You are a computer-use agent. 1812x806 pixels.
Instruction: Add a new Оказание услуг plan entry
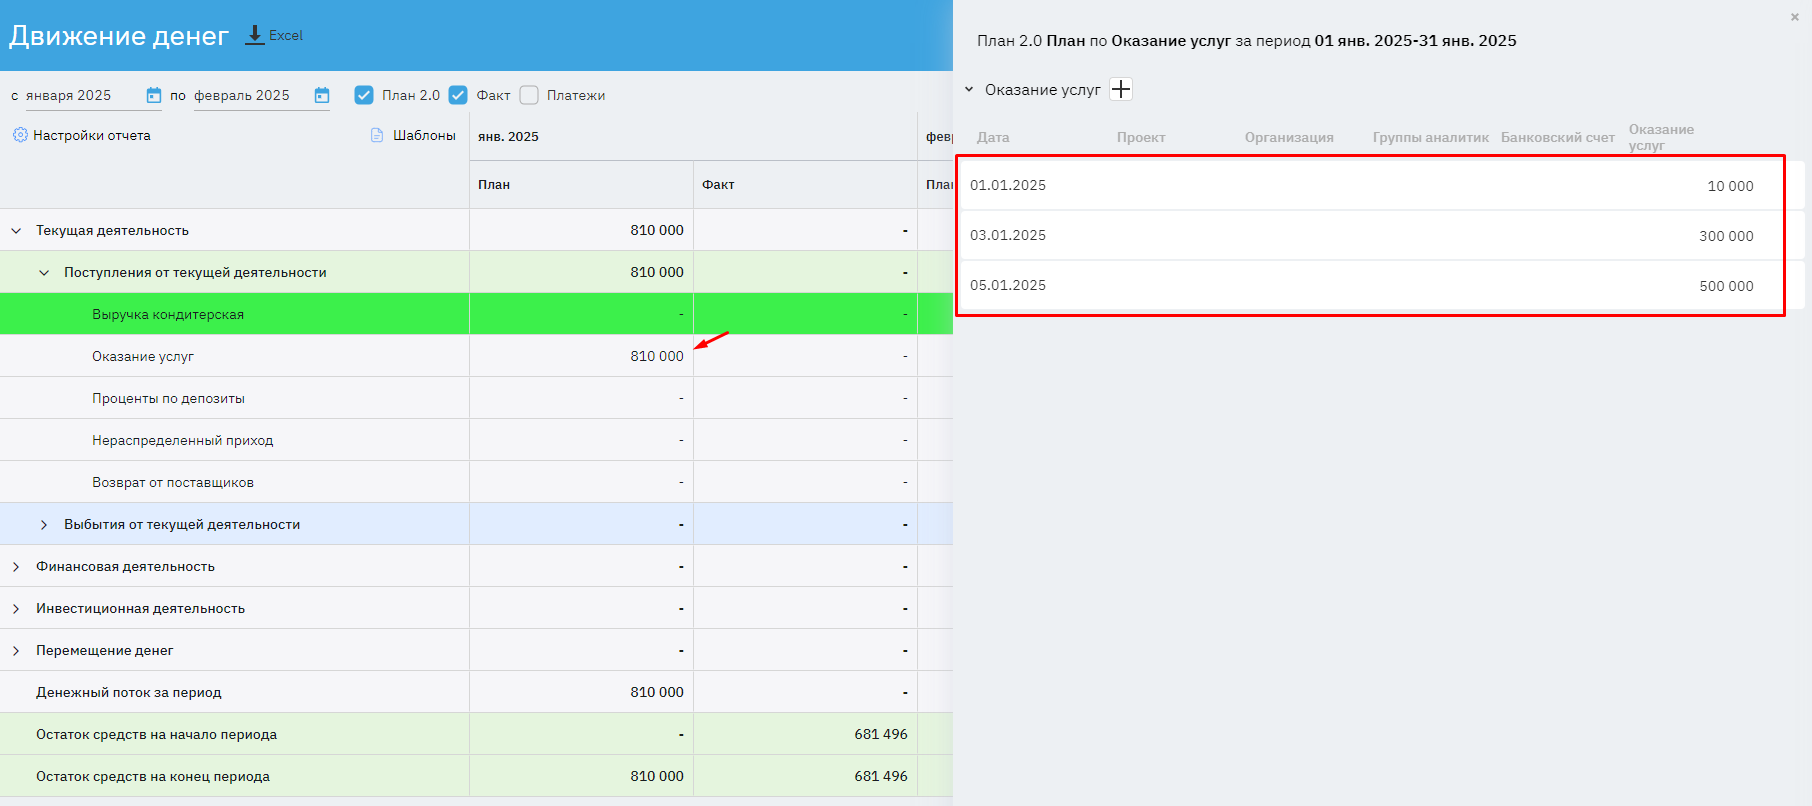pos(1121,89)
